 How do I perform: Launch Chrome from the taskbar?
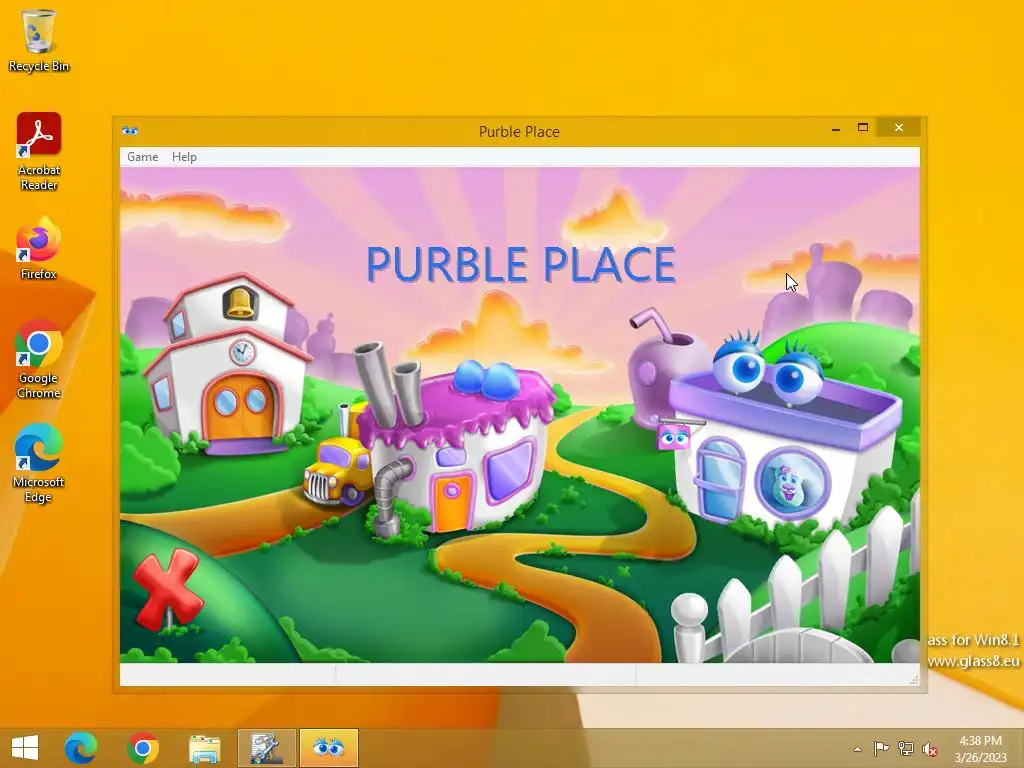(x=143, y=748)
